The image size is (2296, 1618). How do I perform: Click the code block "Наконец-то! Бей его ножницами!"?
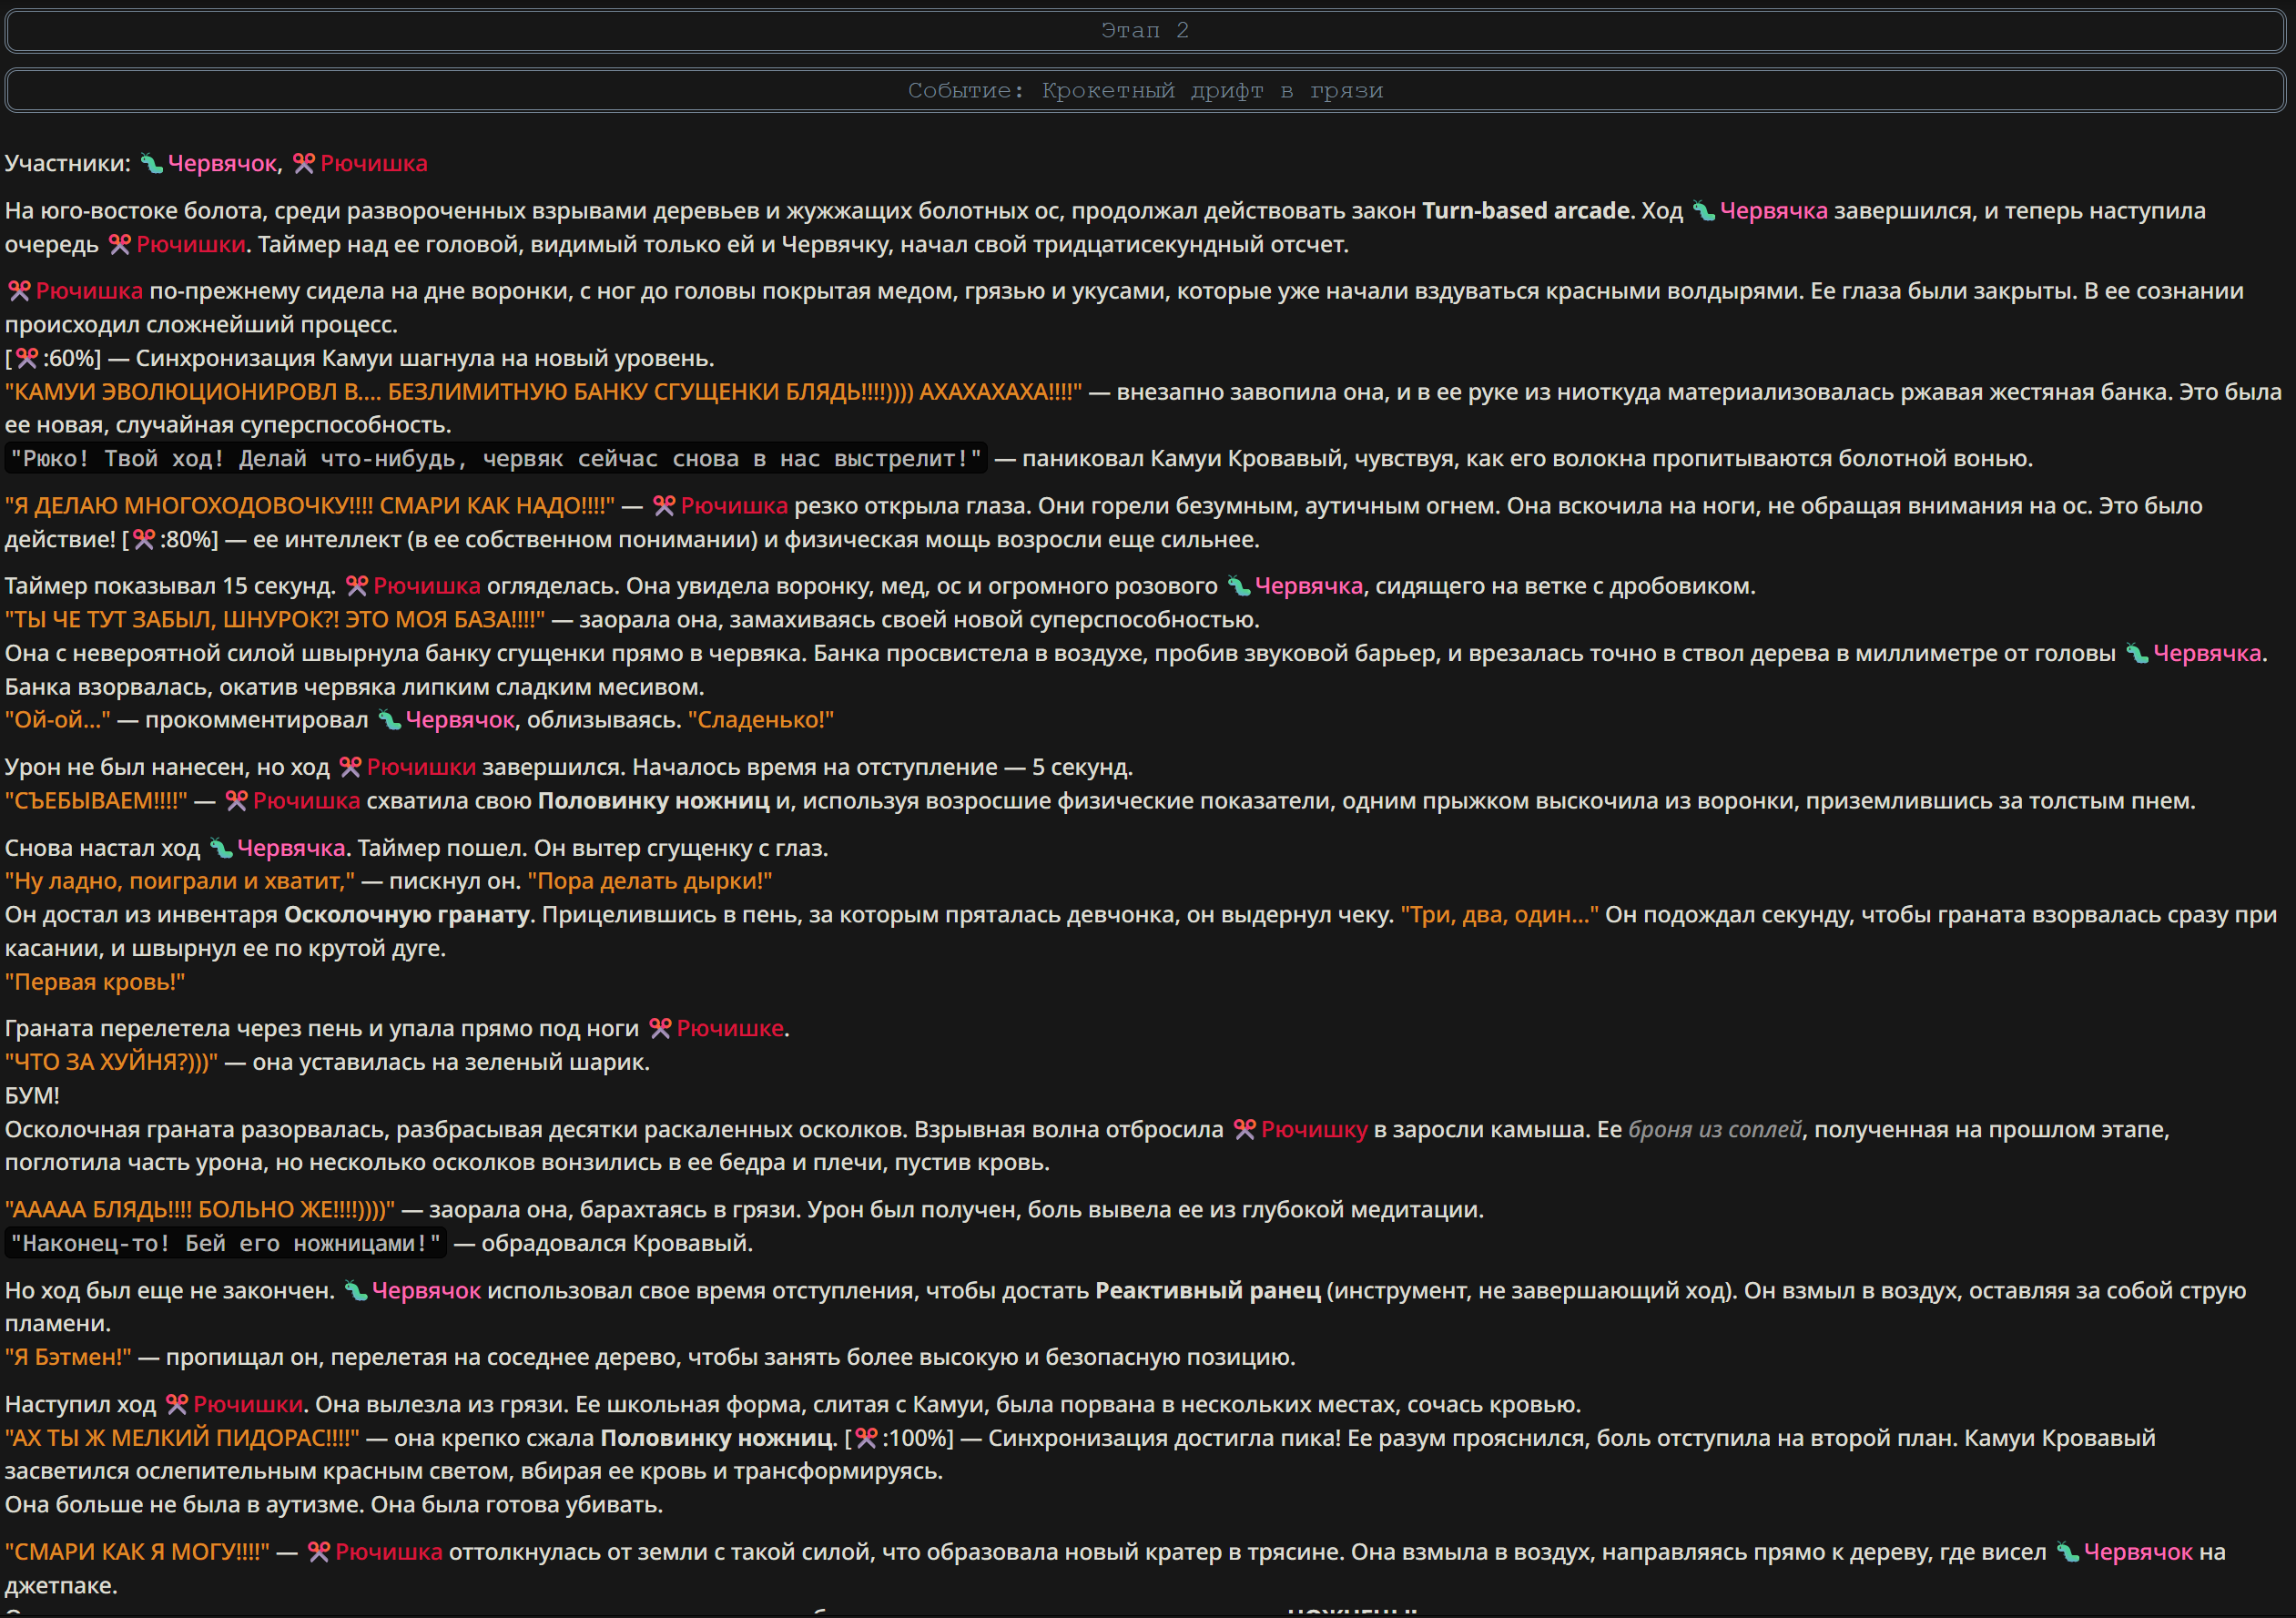point(226,1243)
